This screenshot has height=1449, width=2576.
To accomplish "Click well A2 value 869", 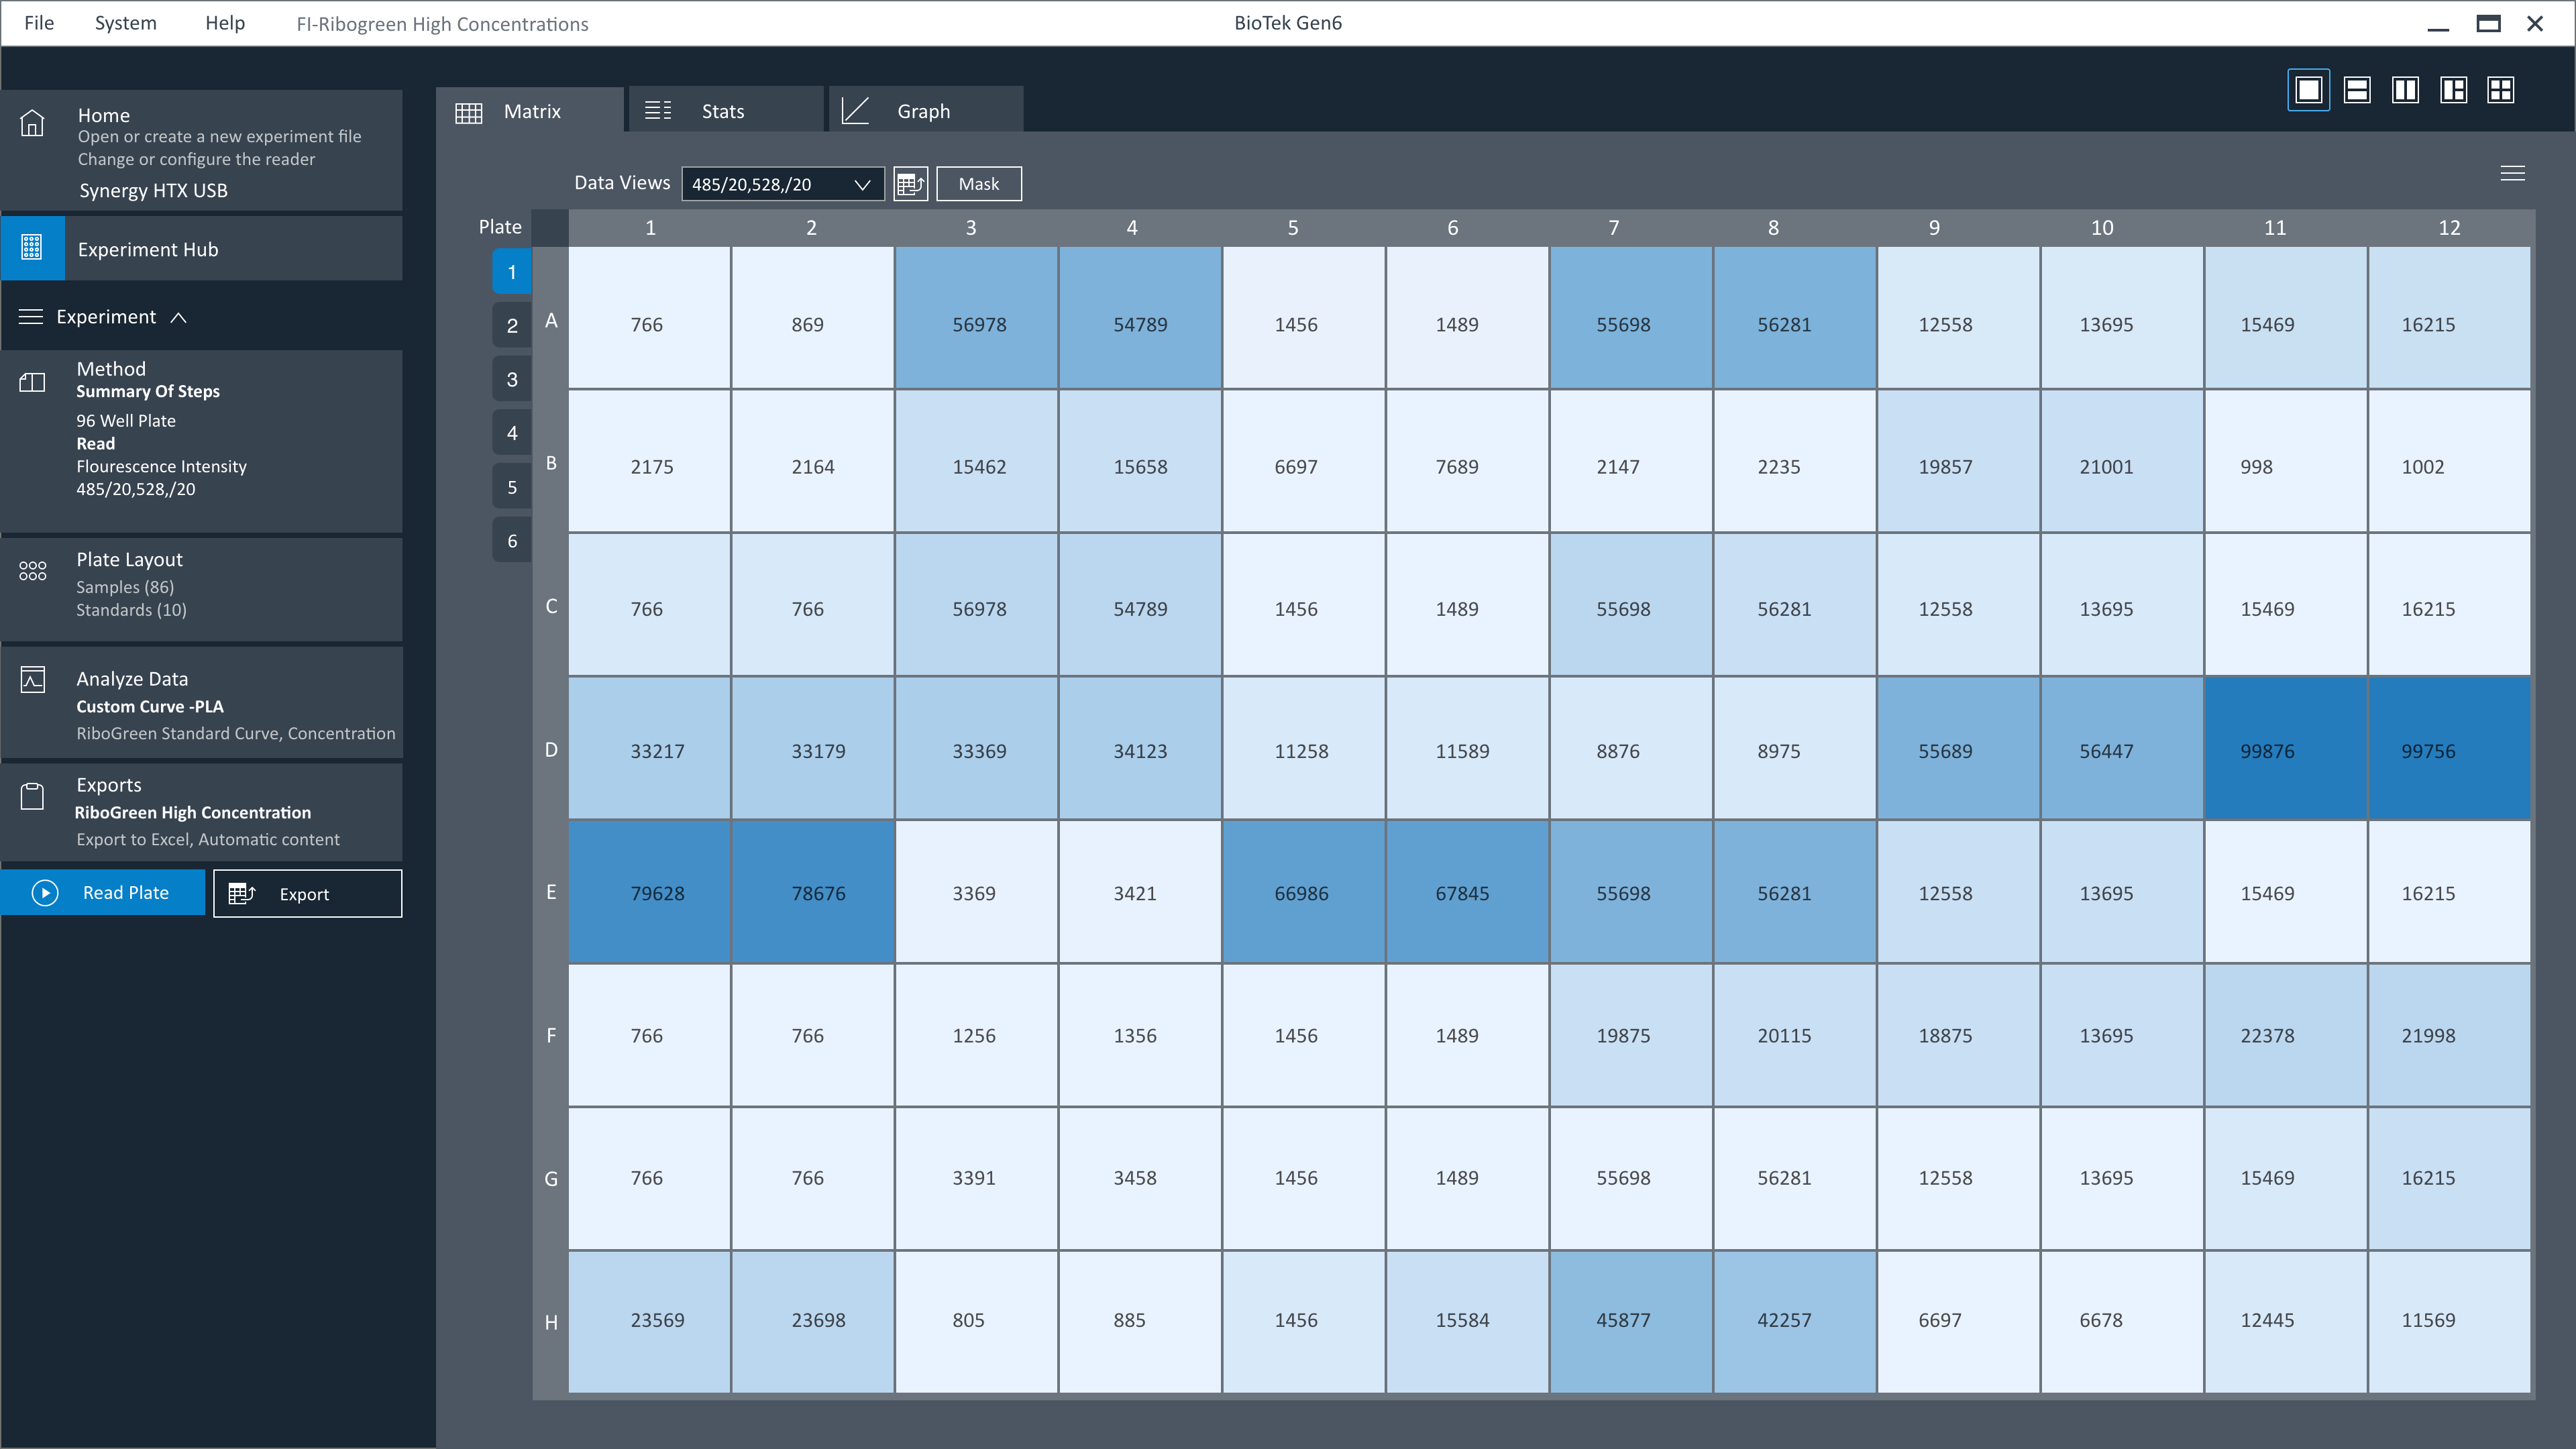I will point(812,318).
